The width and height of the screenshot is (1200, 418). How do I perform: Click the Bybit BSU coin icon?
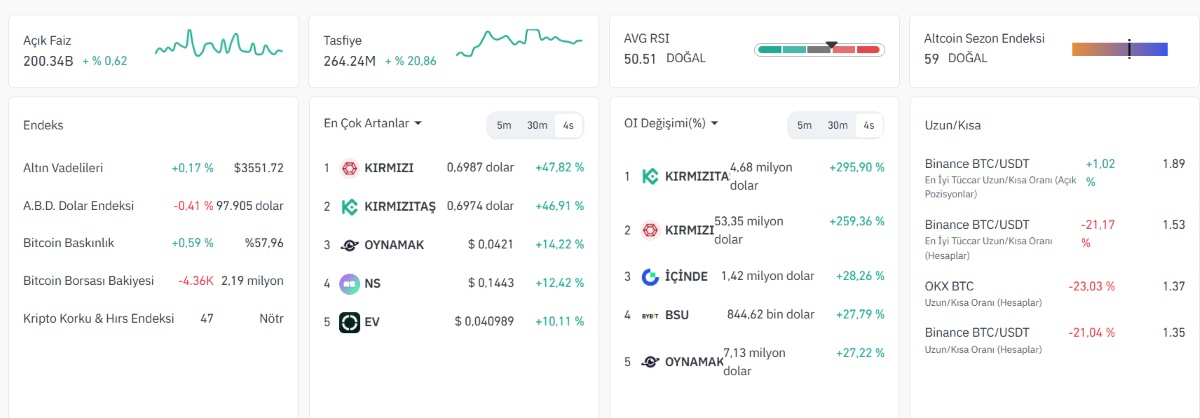click(x=650, y=314)
